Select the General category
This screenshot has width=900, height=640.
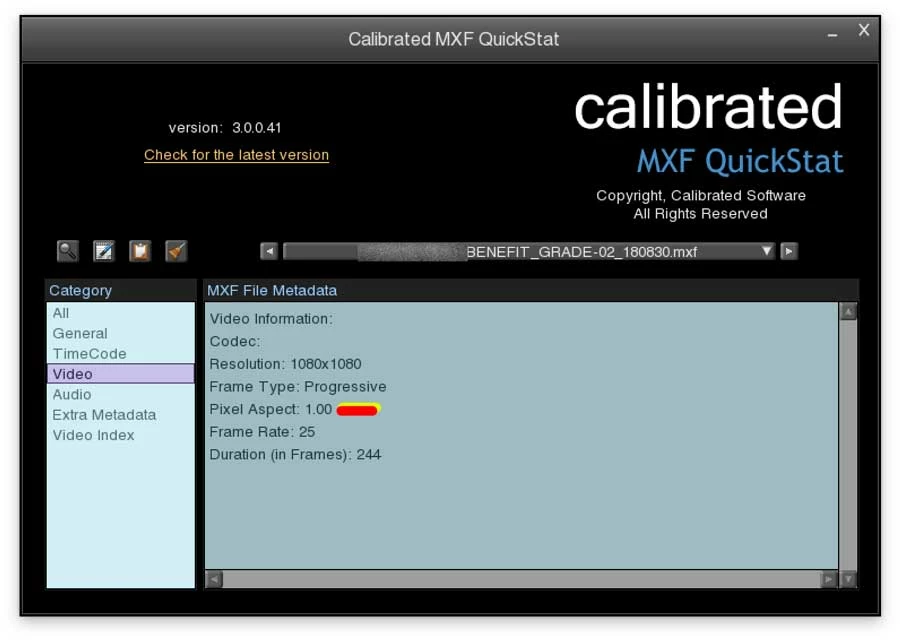121,333
